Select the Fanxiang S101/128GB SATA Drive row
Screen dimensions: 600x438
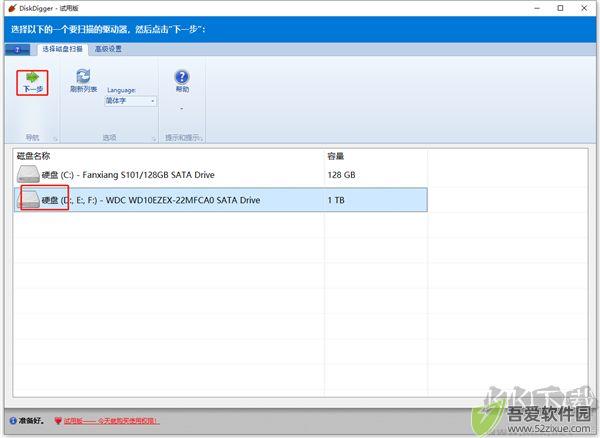click(x=220, y=175)
